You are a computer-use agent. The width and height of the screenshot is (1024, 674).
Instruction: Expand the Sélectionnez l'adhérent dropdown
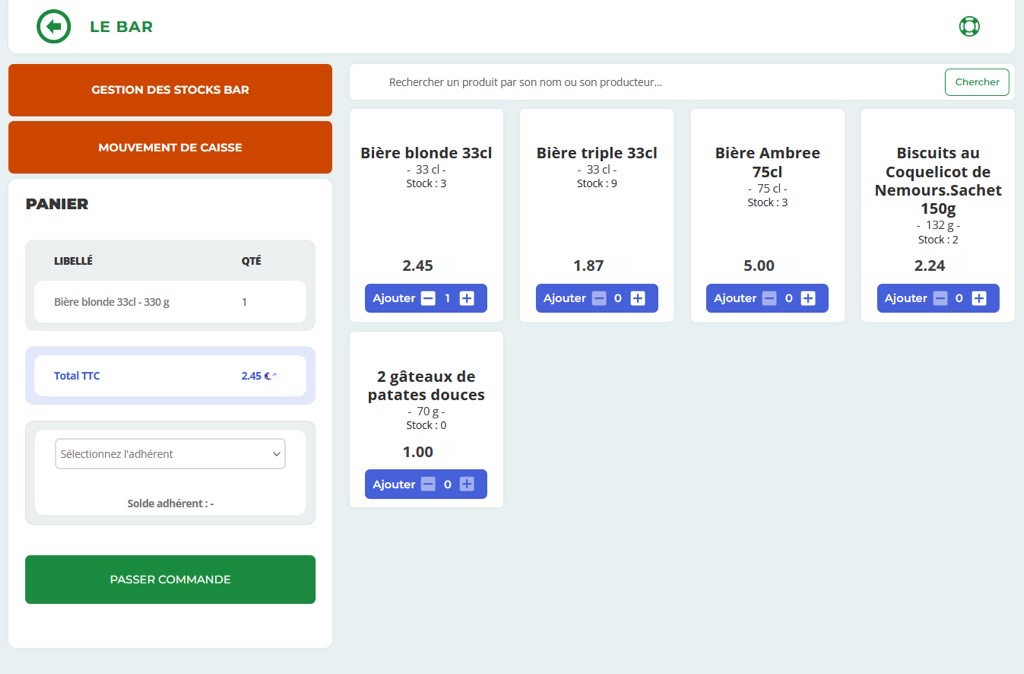pyautogui.click(x=170, y=454)
